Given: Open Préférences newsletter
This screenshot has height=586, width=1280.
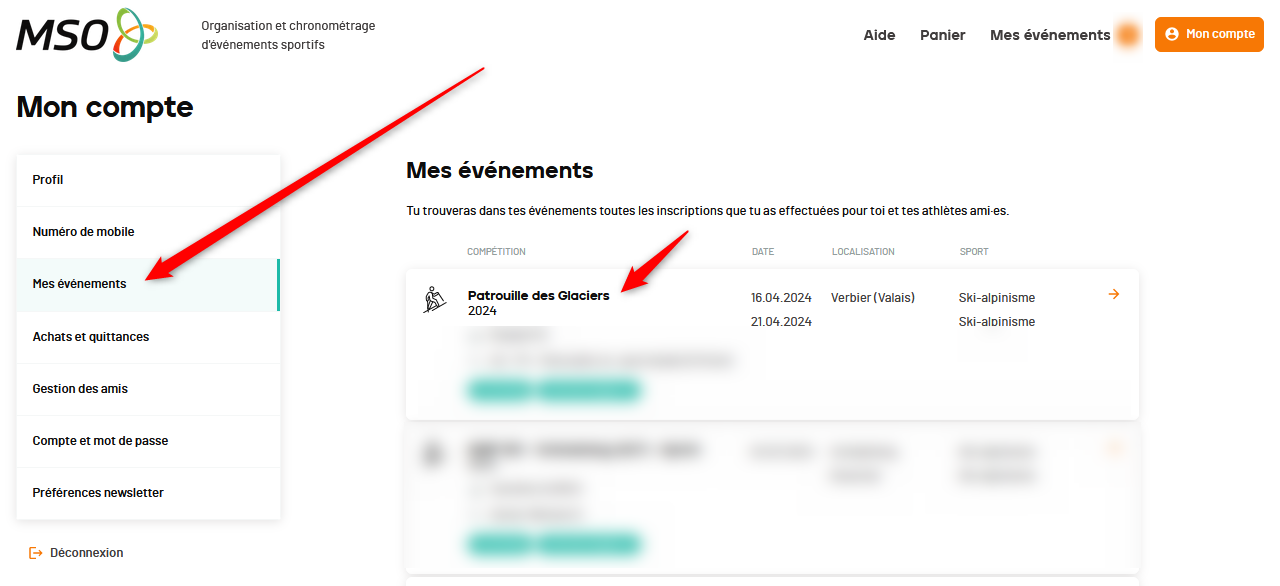Looking at the screenshot, I should point(98,493).
